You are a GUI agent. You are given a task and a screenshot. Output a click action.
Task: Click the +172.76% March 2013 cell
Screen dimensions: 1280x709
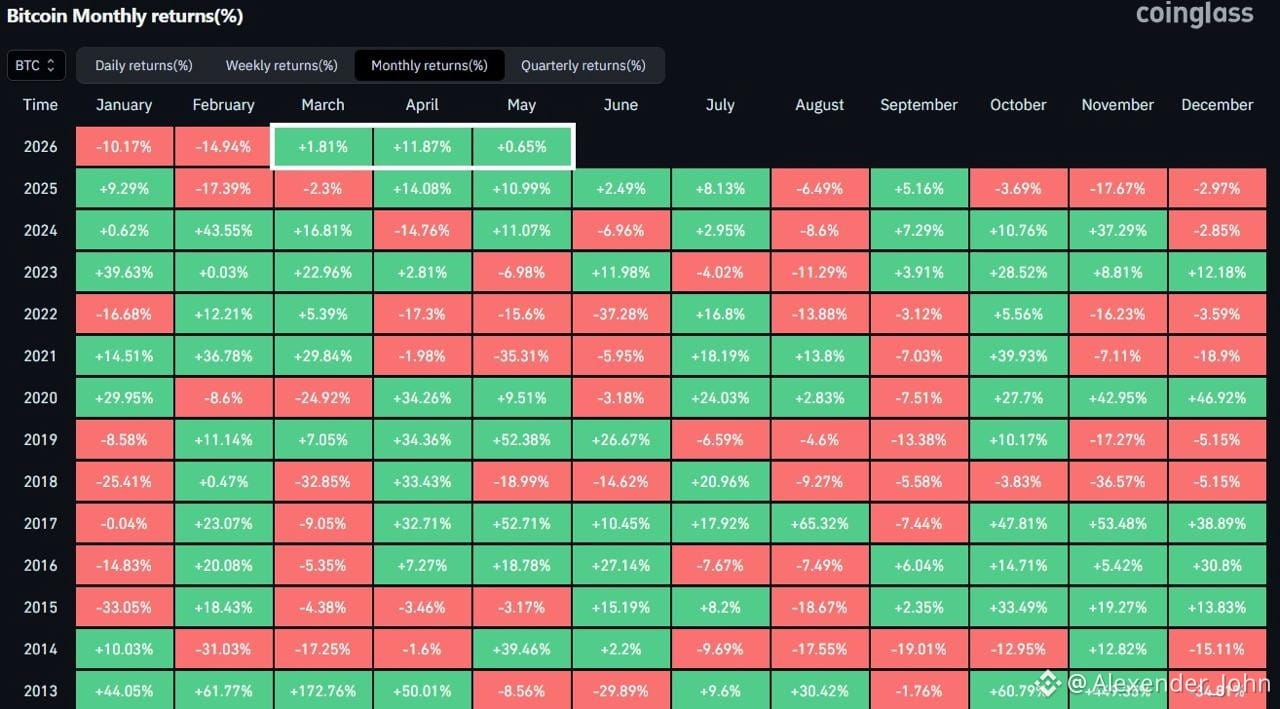pyautogui.click(x=323, y=691)
